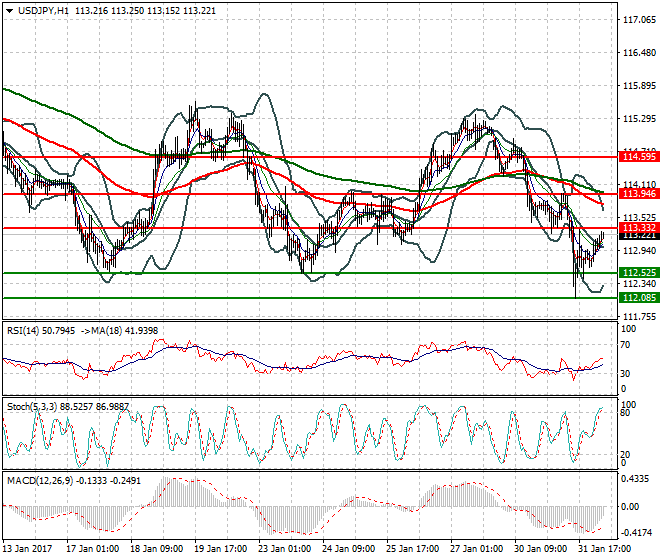Select the 112.085 green support price label

pyautogui.click(x=639, y=298)
